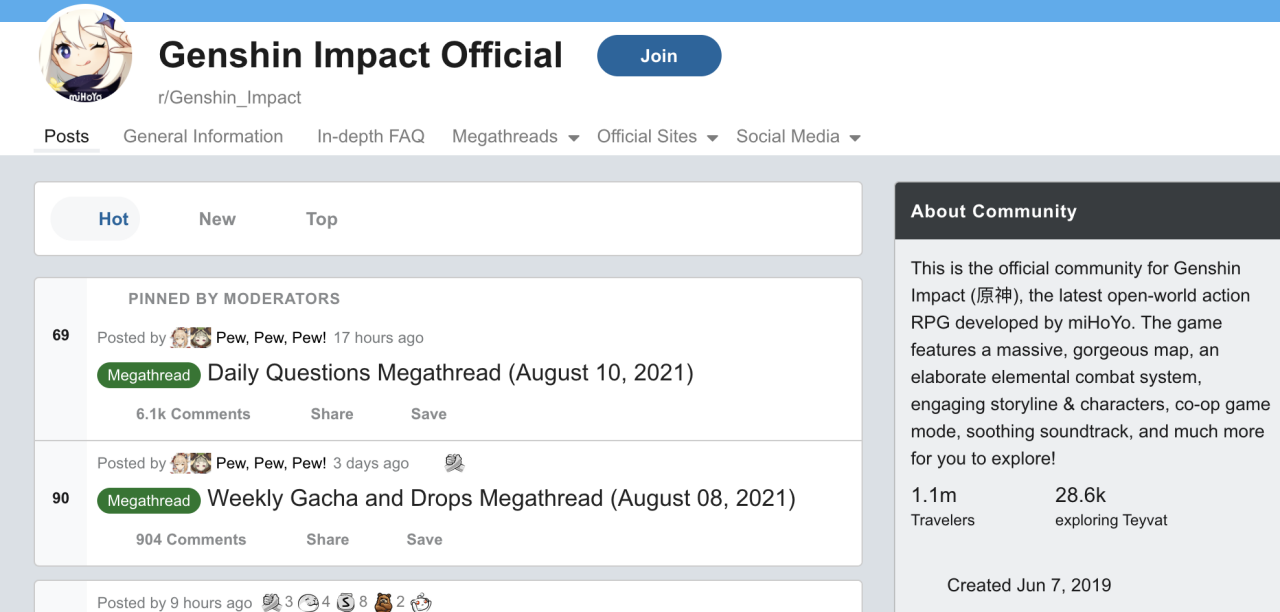This screenshot has height=612, width=1280.
Task: Open the Weekly Gacha and Drops Megathread title
Action: coord(501,498)
